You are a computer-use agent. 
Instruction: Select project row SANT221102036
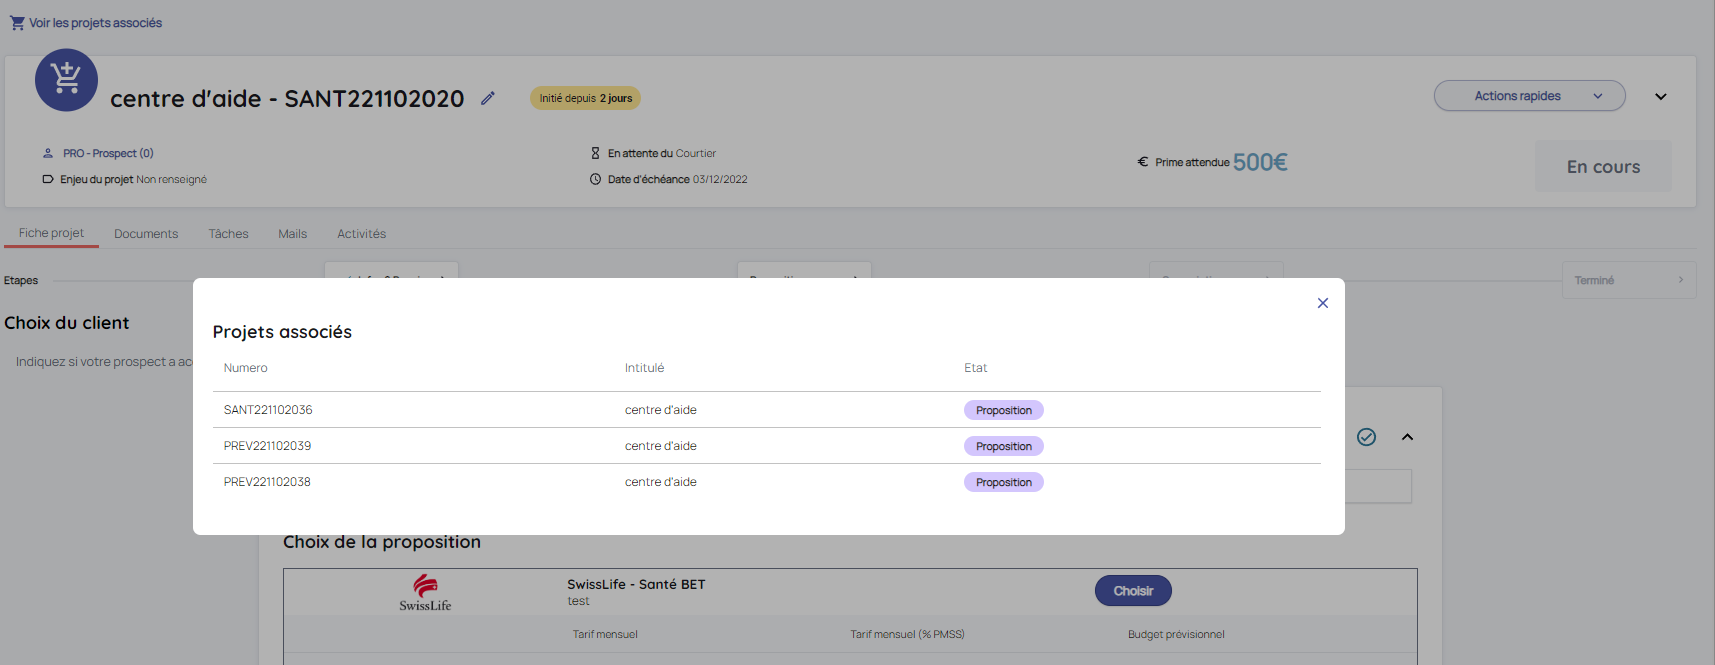(268, 410)
